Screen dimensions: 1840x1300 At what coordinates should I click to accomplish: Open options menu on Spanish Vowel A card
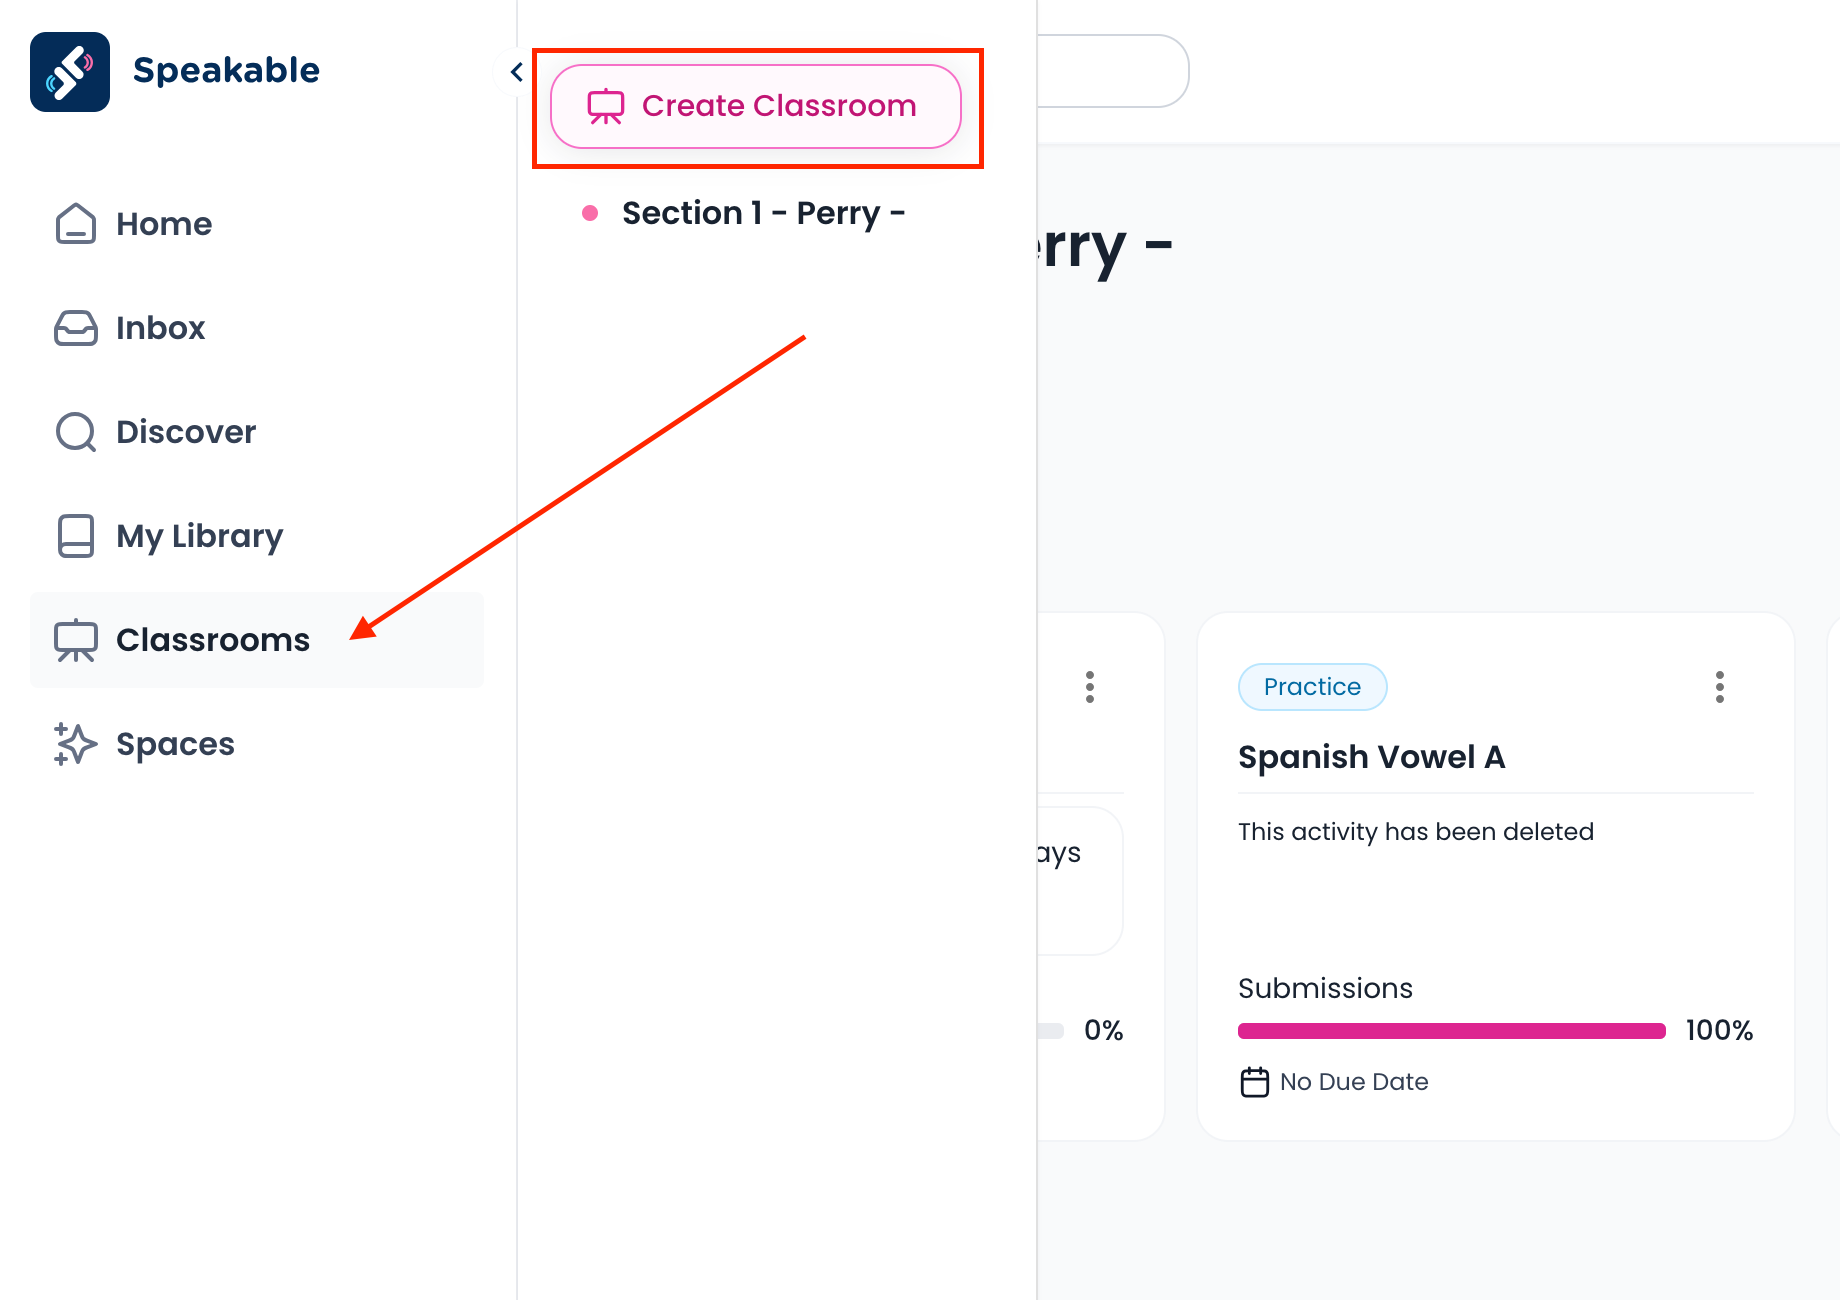pos(1720,687)
